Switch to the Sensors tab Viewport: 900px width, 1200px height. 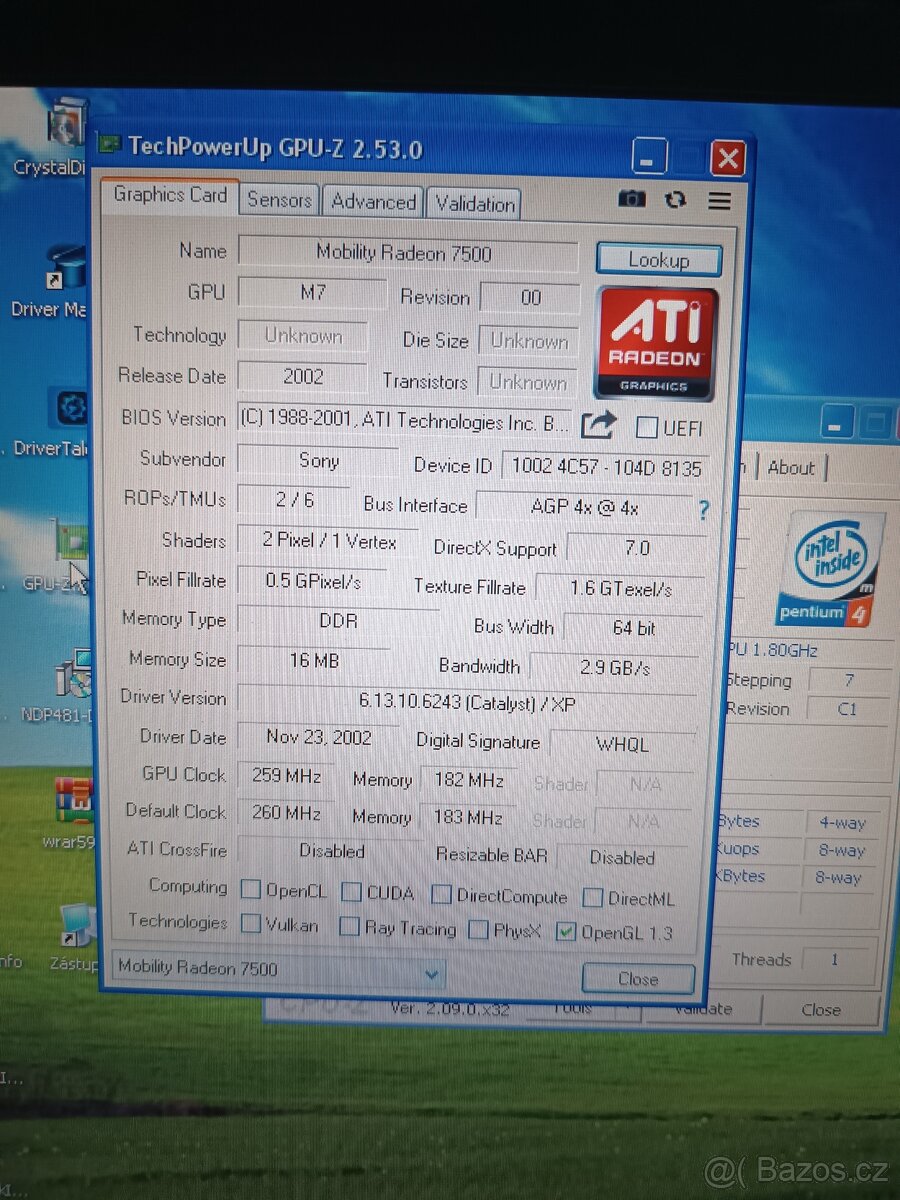(278, 201)
